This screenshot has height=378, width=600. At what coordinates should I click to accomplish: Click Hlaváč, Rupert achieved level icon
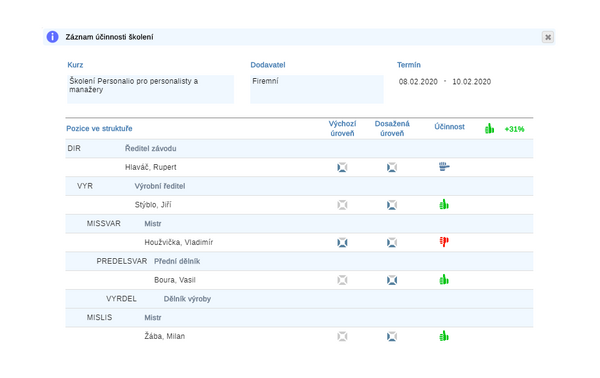click(391, 167)
